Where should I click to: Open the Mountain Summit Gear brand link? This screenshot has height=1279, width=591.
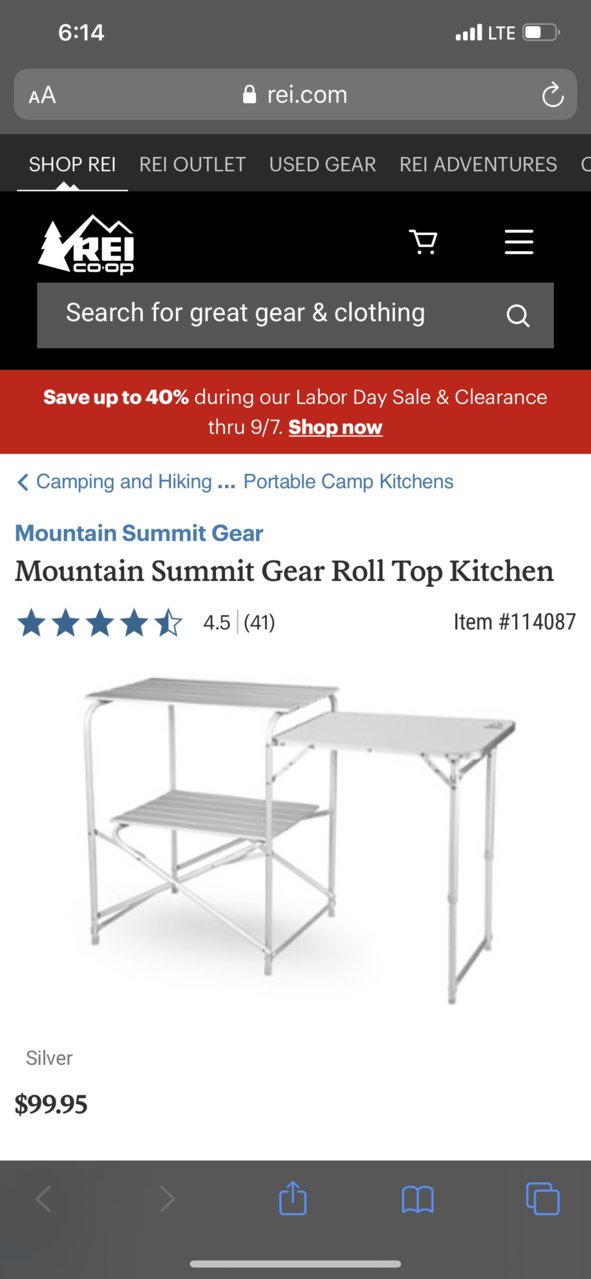point(139,533)
